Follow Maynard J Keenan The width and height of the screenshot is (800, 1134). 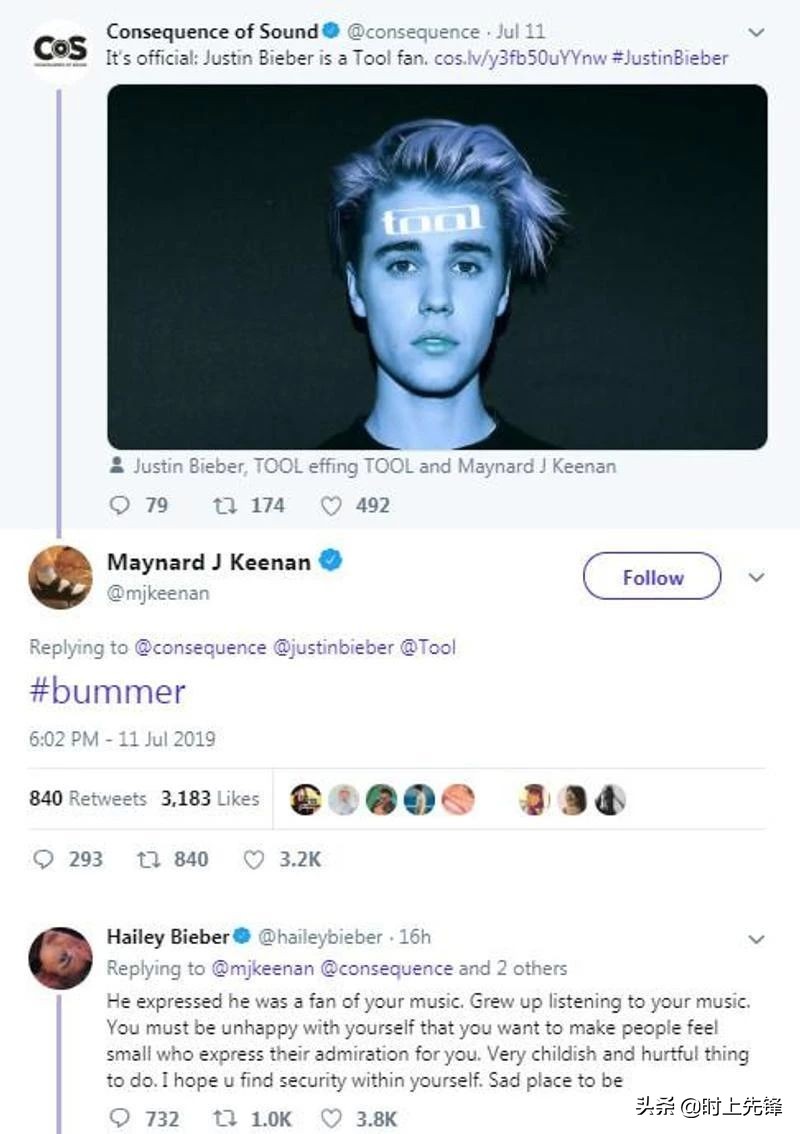pyautogui.click(x=652, y=577)
